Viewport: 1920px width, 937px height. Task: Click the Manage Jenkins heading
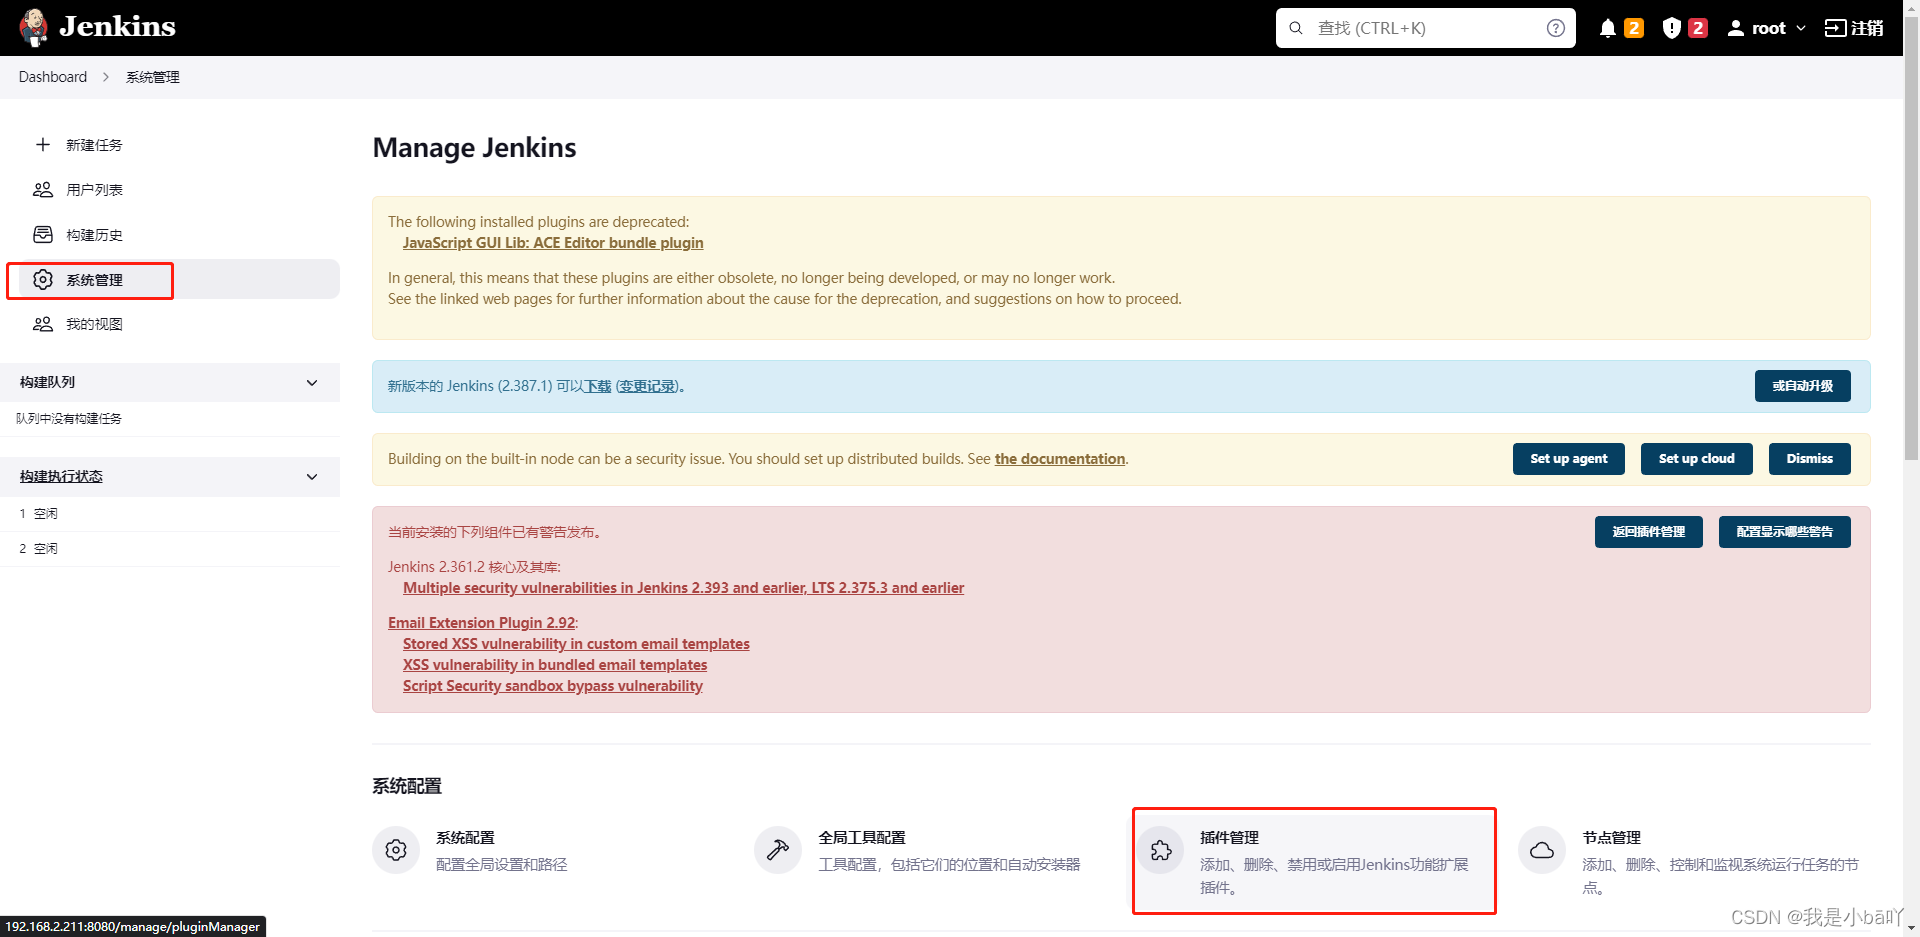474,148
